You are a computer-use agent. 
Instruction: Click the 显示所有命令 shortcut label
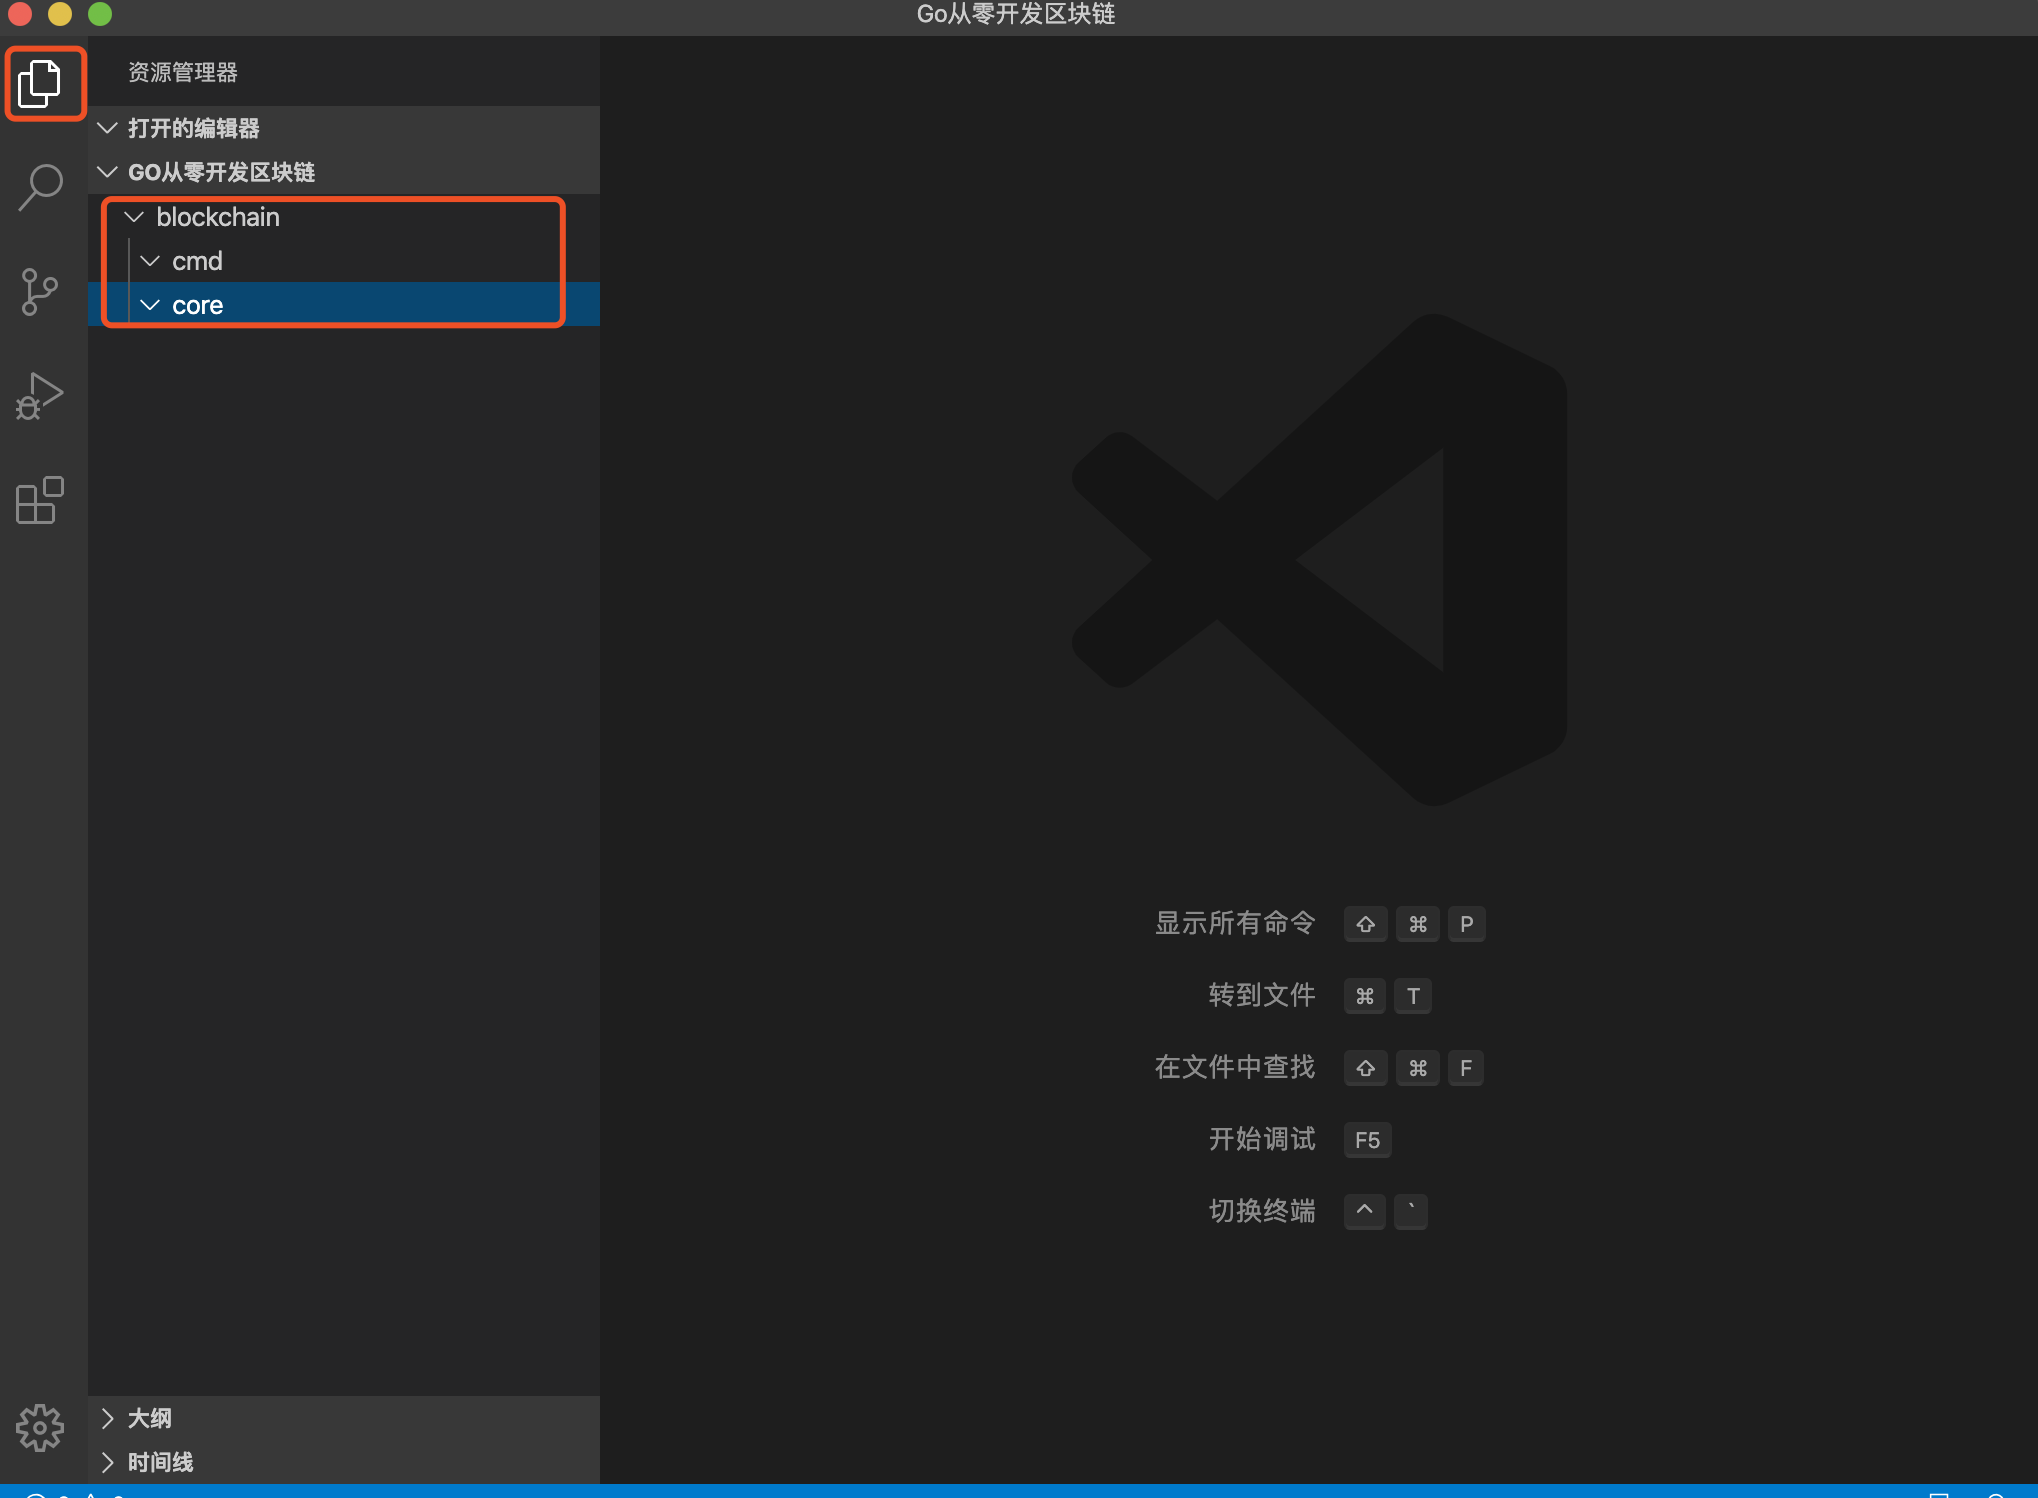(x=1235, y=923)
